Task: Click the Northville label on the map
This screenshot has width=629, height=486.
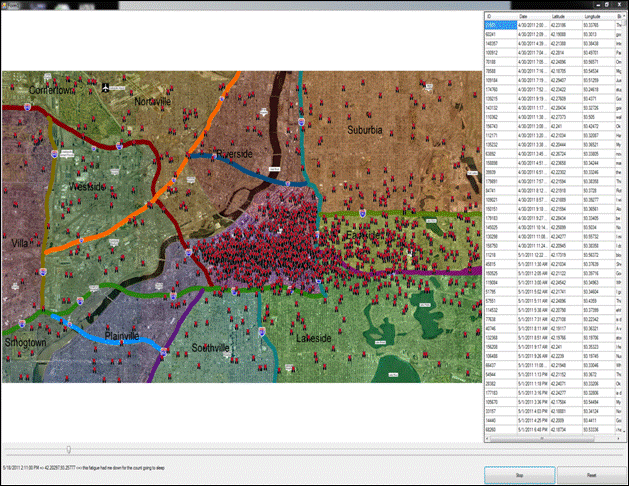Action: [x=153, y=102]
